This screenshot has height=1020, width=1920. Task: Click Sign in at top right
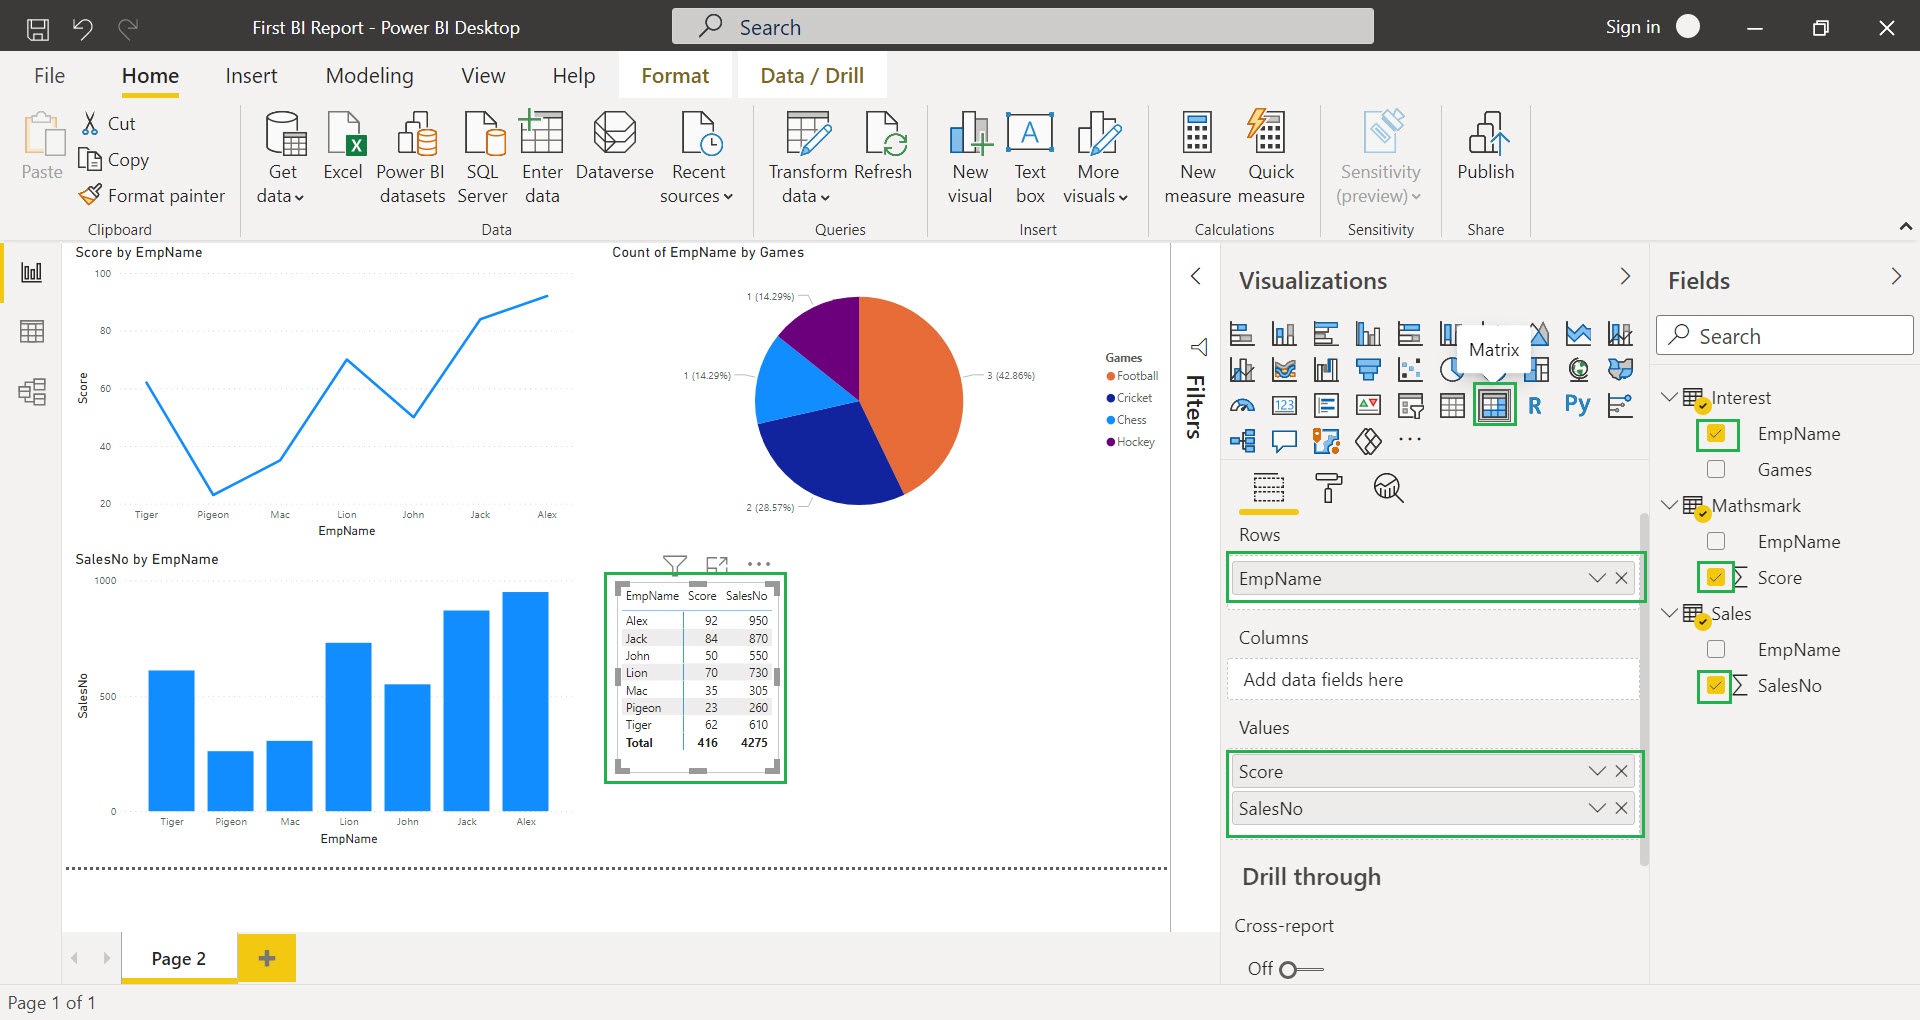point(1632,27)
